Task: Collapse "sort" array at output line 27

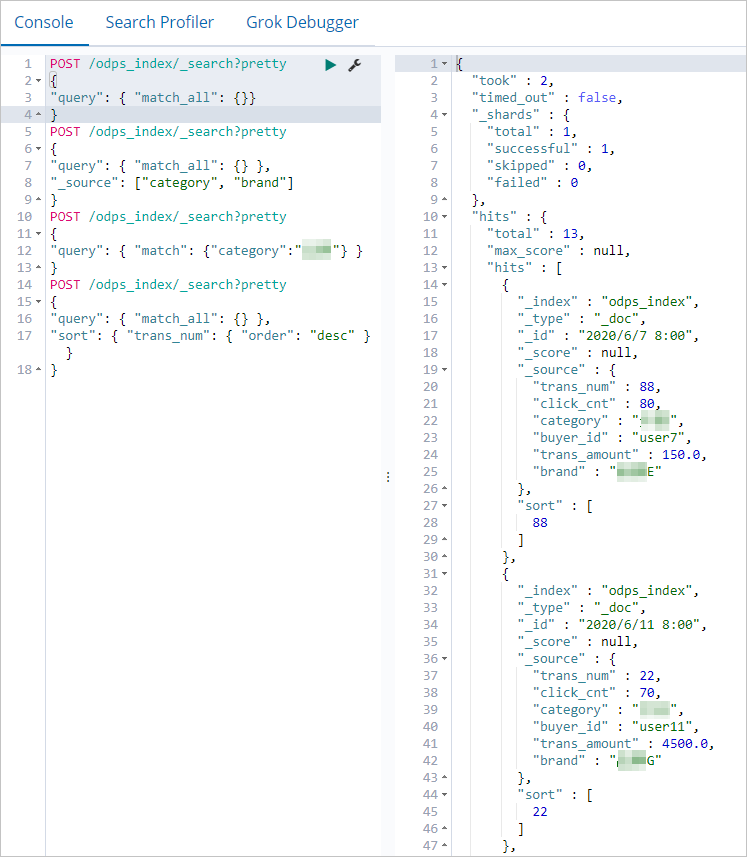Action: (444, 506)
